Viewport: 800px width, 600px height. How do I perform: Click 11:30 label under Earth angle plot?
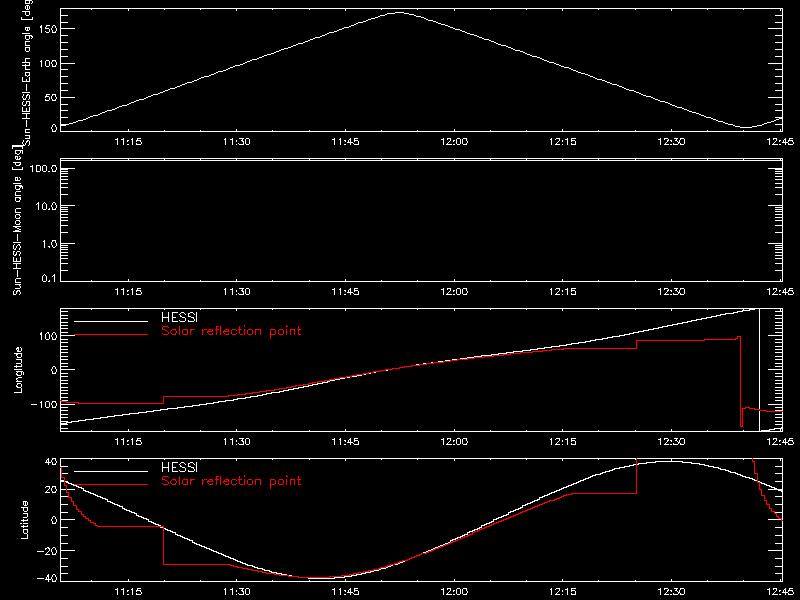click(x=237, y=141)
